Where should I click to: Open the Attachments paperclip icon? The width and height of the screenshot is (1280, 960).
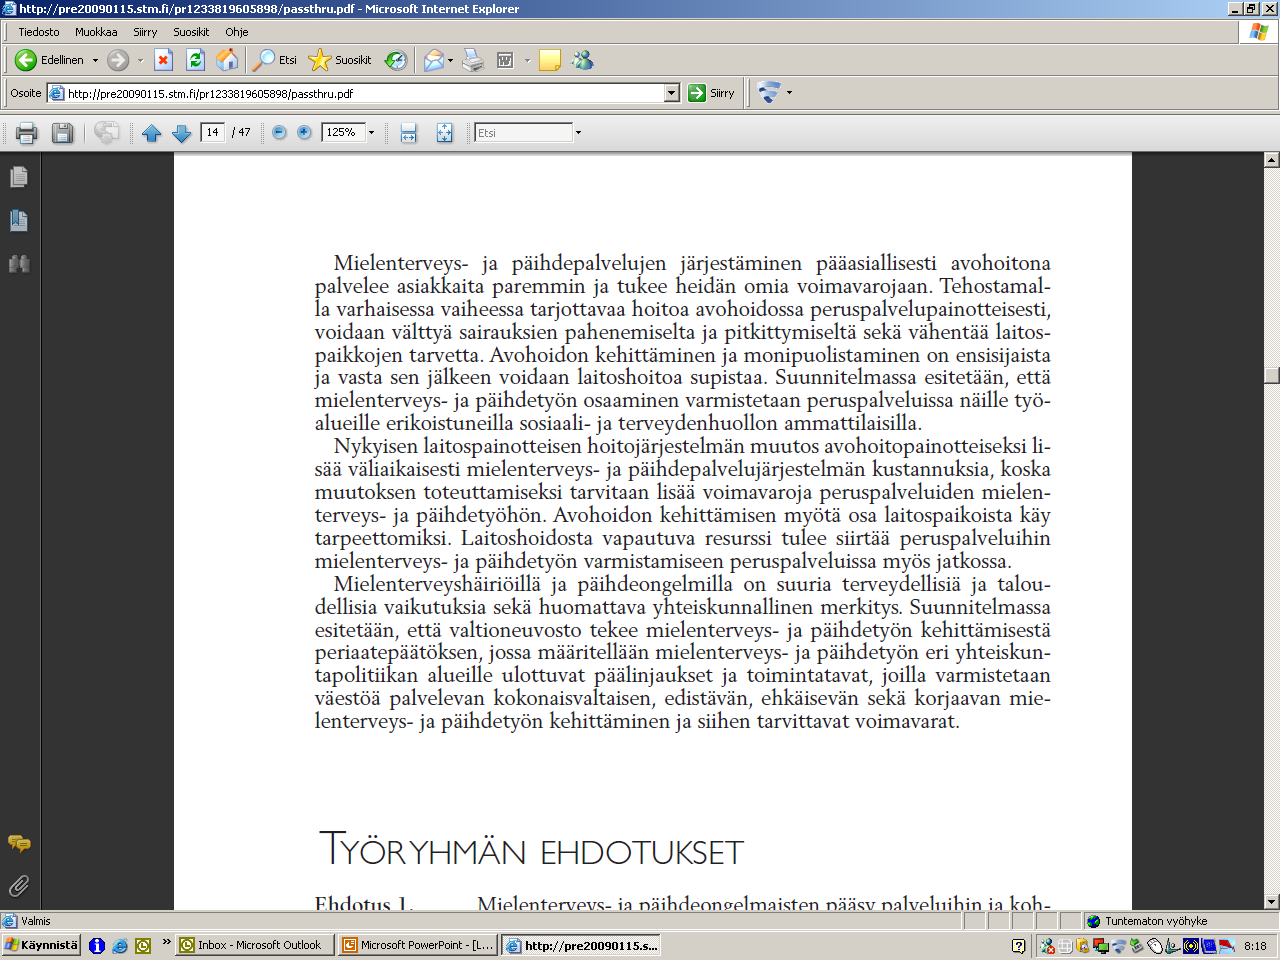(19, 886)
